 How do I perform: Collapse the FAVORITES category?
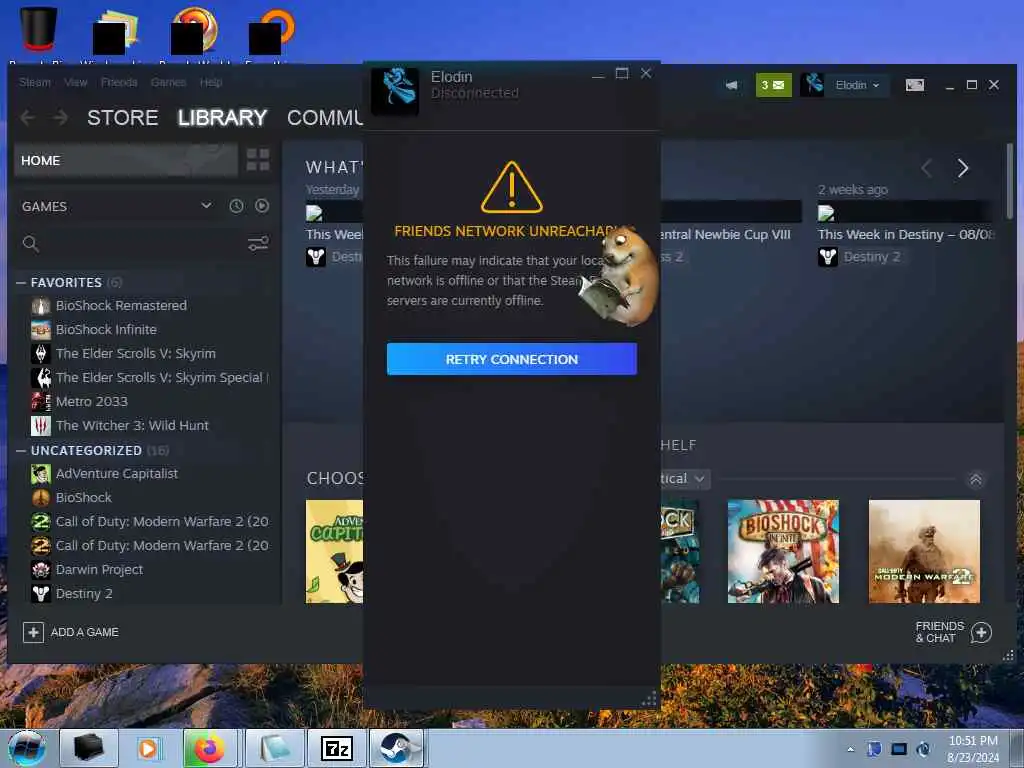click(21, 283)
